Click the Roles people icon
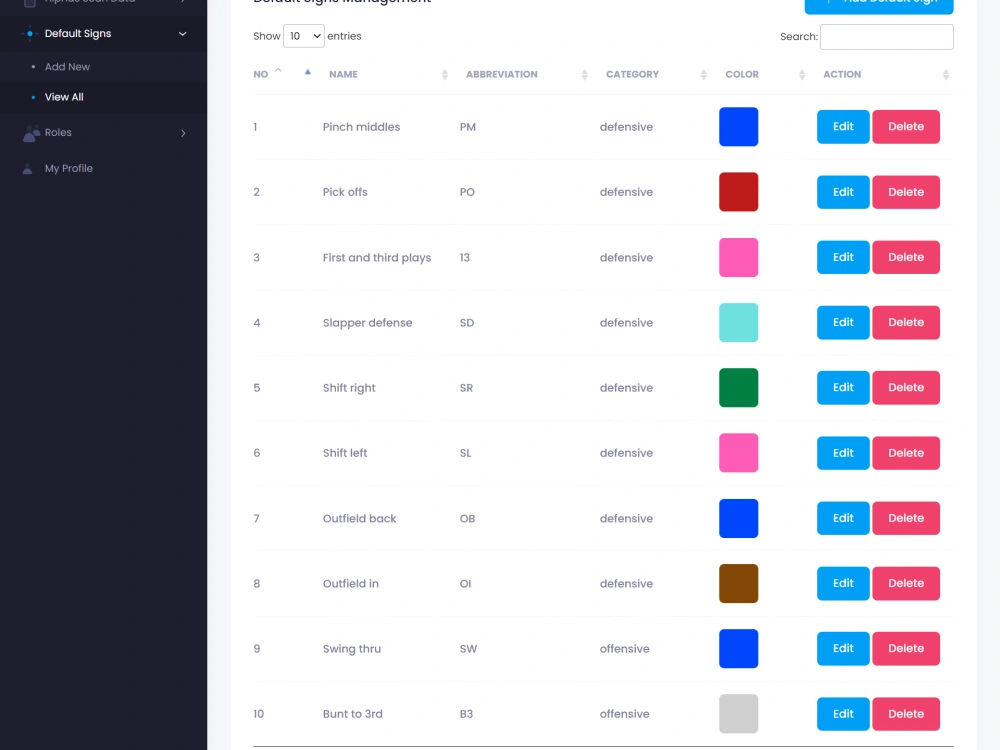 pos(31,133)
